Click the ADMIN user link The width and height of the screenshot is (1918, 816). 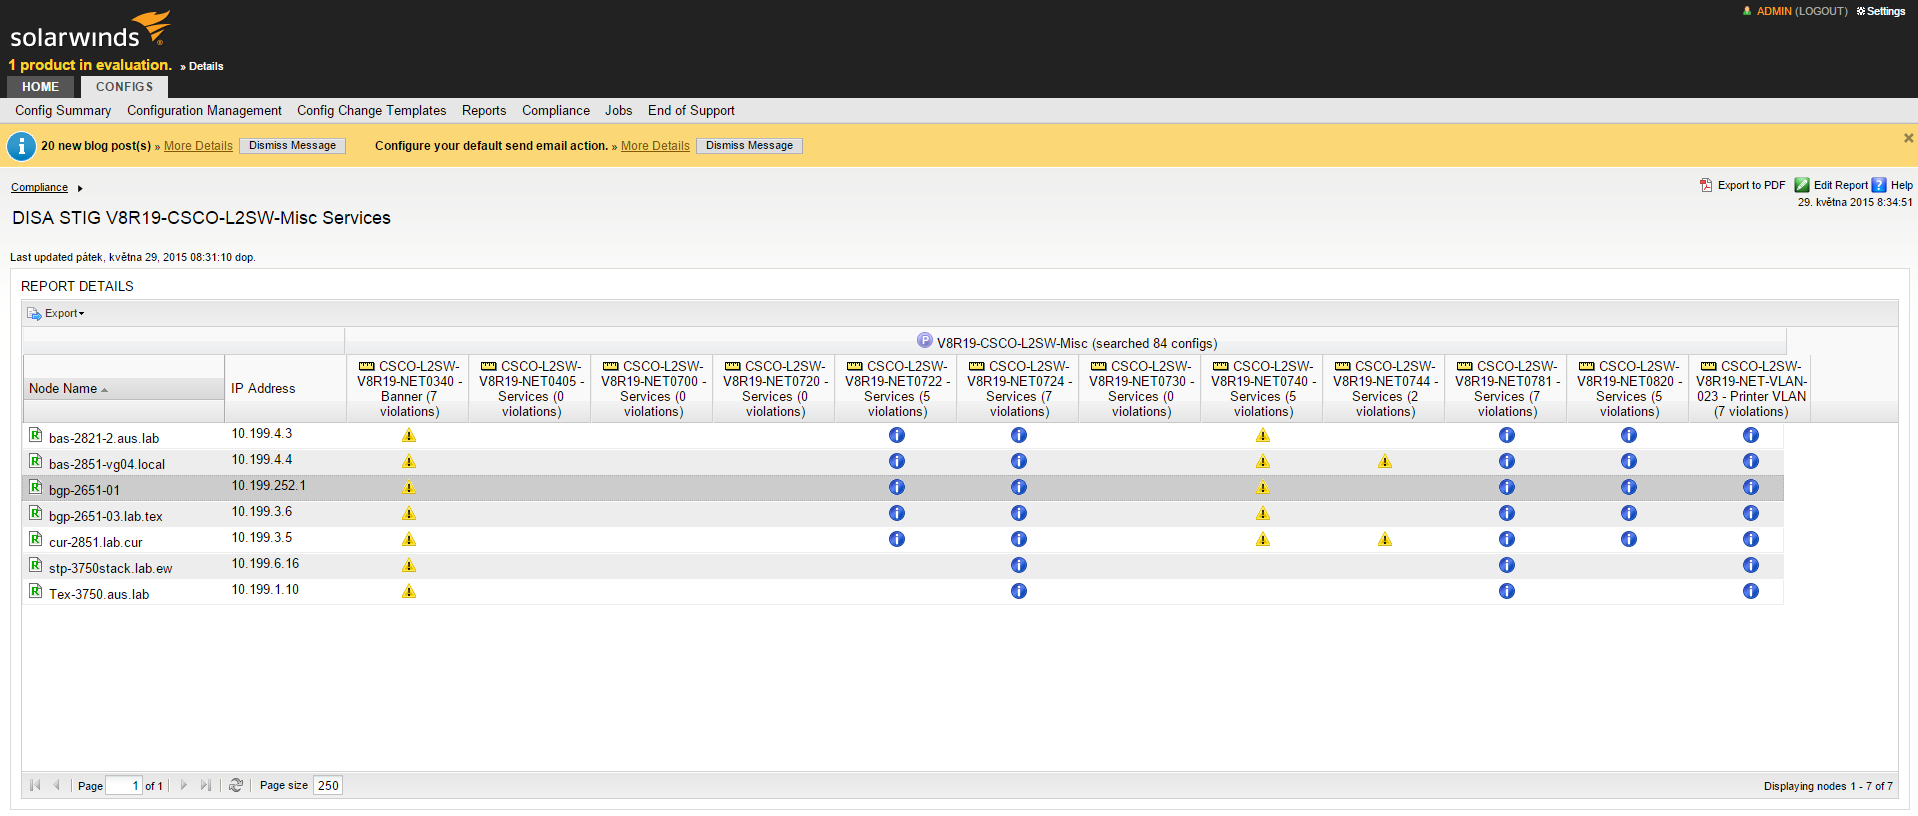click(x=1774, y=11)
